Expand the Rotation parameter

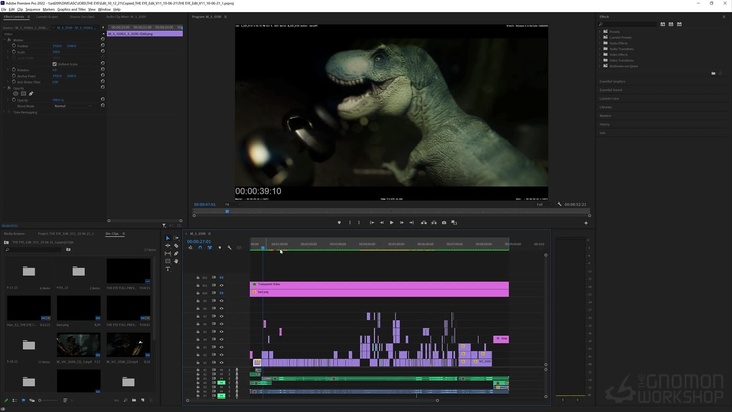click(8, 70)
